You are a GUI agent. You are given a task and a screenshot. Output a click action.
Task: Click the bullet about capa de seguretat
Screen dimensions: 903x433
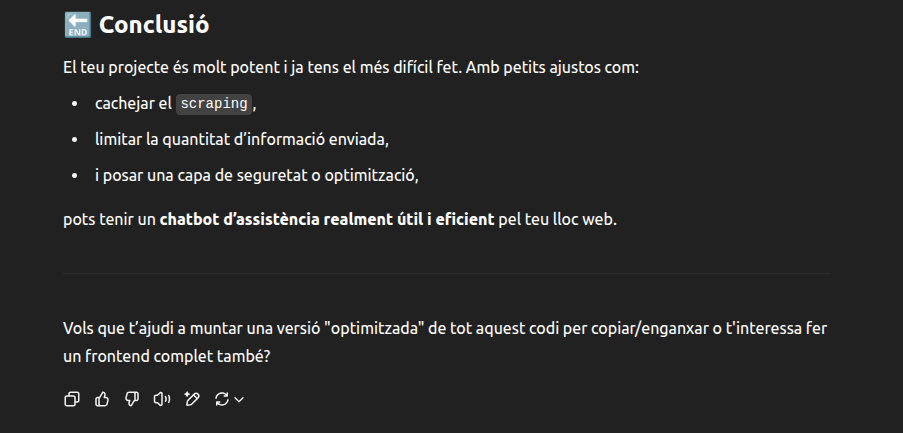pyautogui.click(x=257, y=176)
